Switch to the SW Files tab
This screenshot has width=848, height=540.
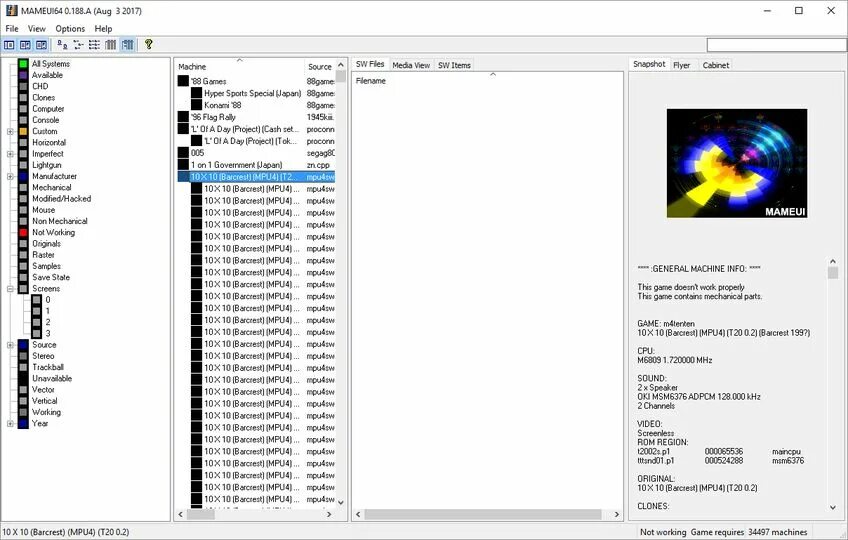pos(370,64)
